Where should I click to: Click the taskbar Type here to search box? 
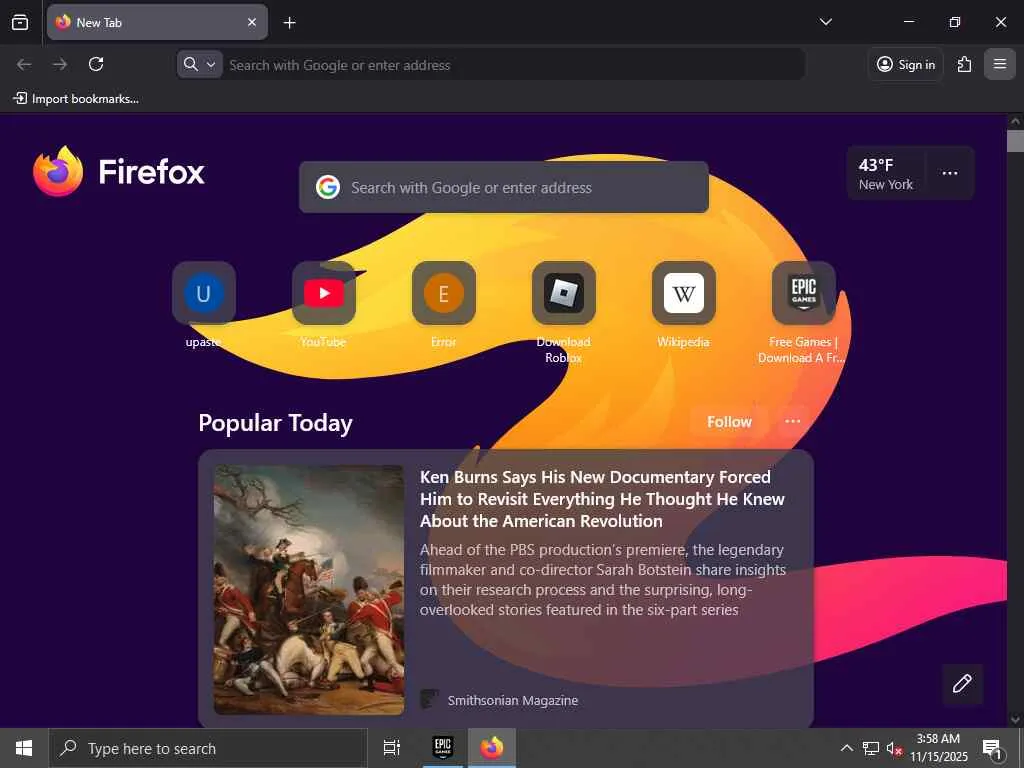pos(208,748)
